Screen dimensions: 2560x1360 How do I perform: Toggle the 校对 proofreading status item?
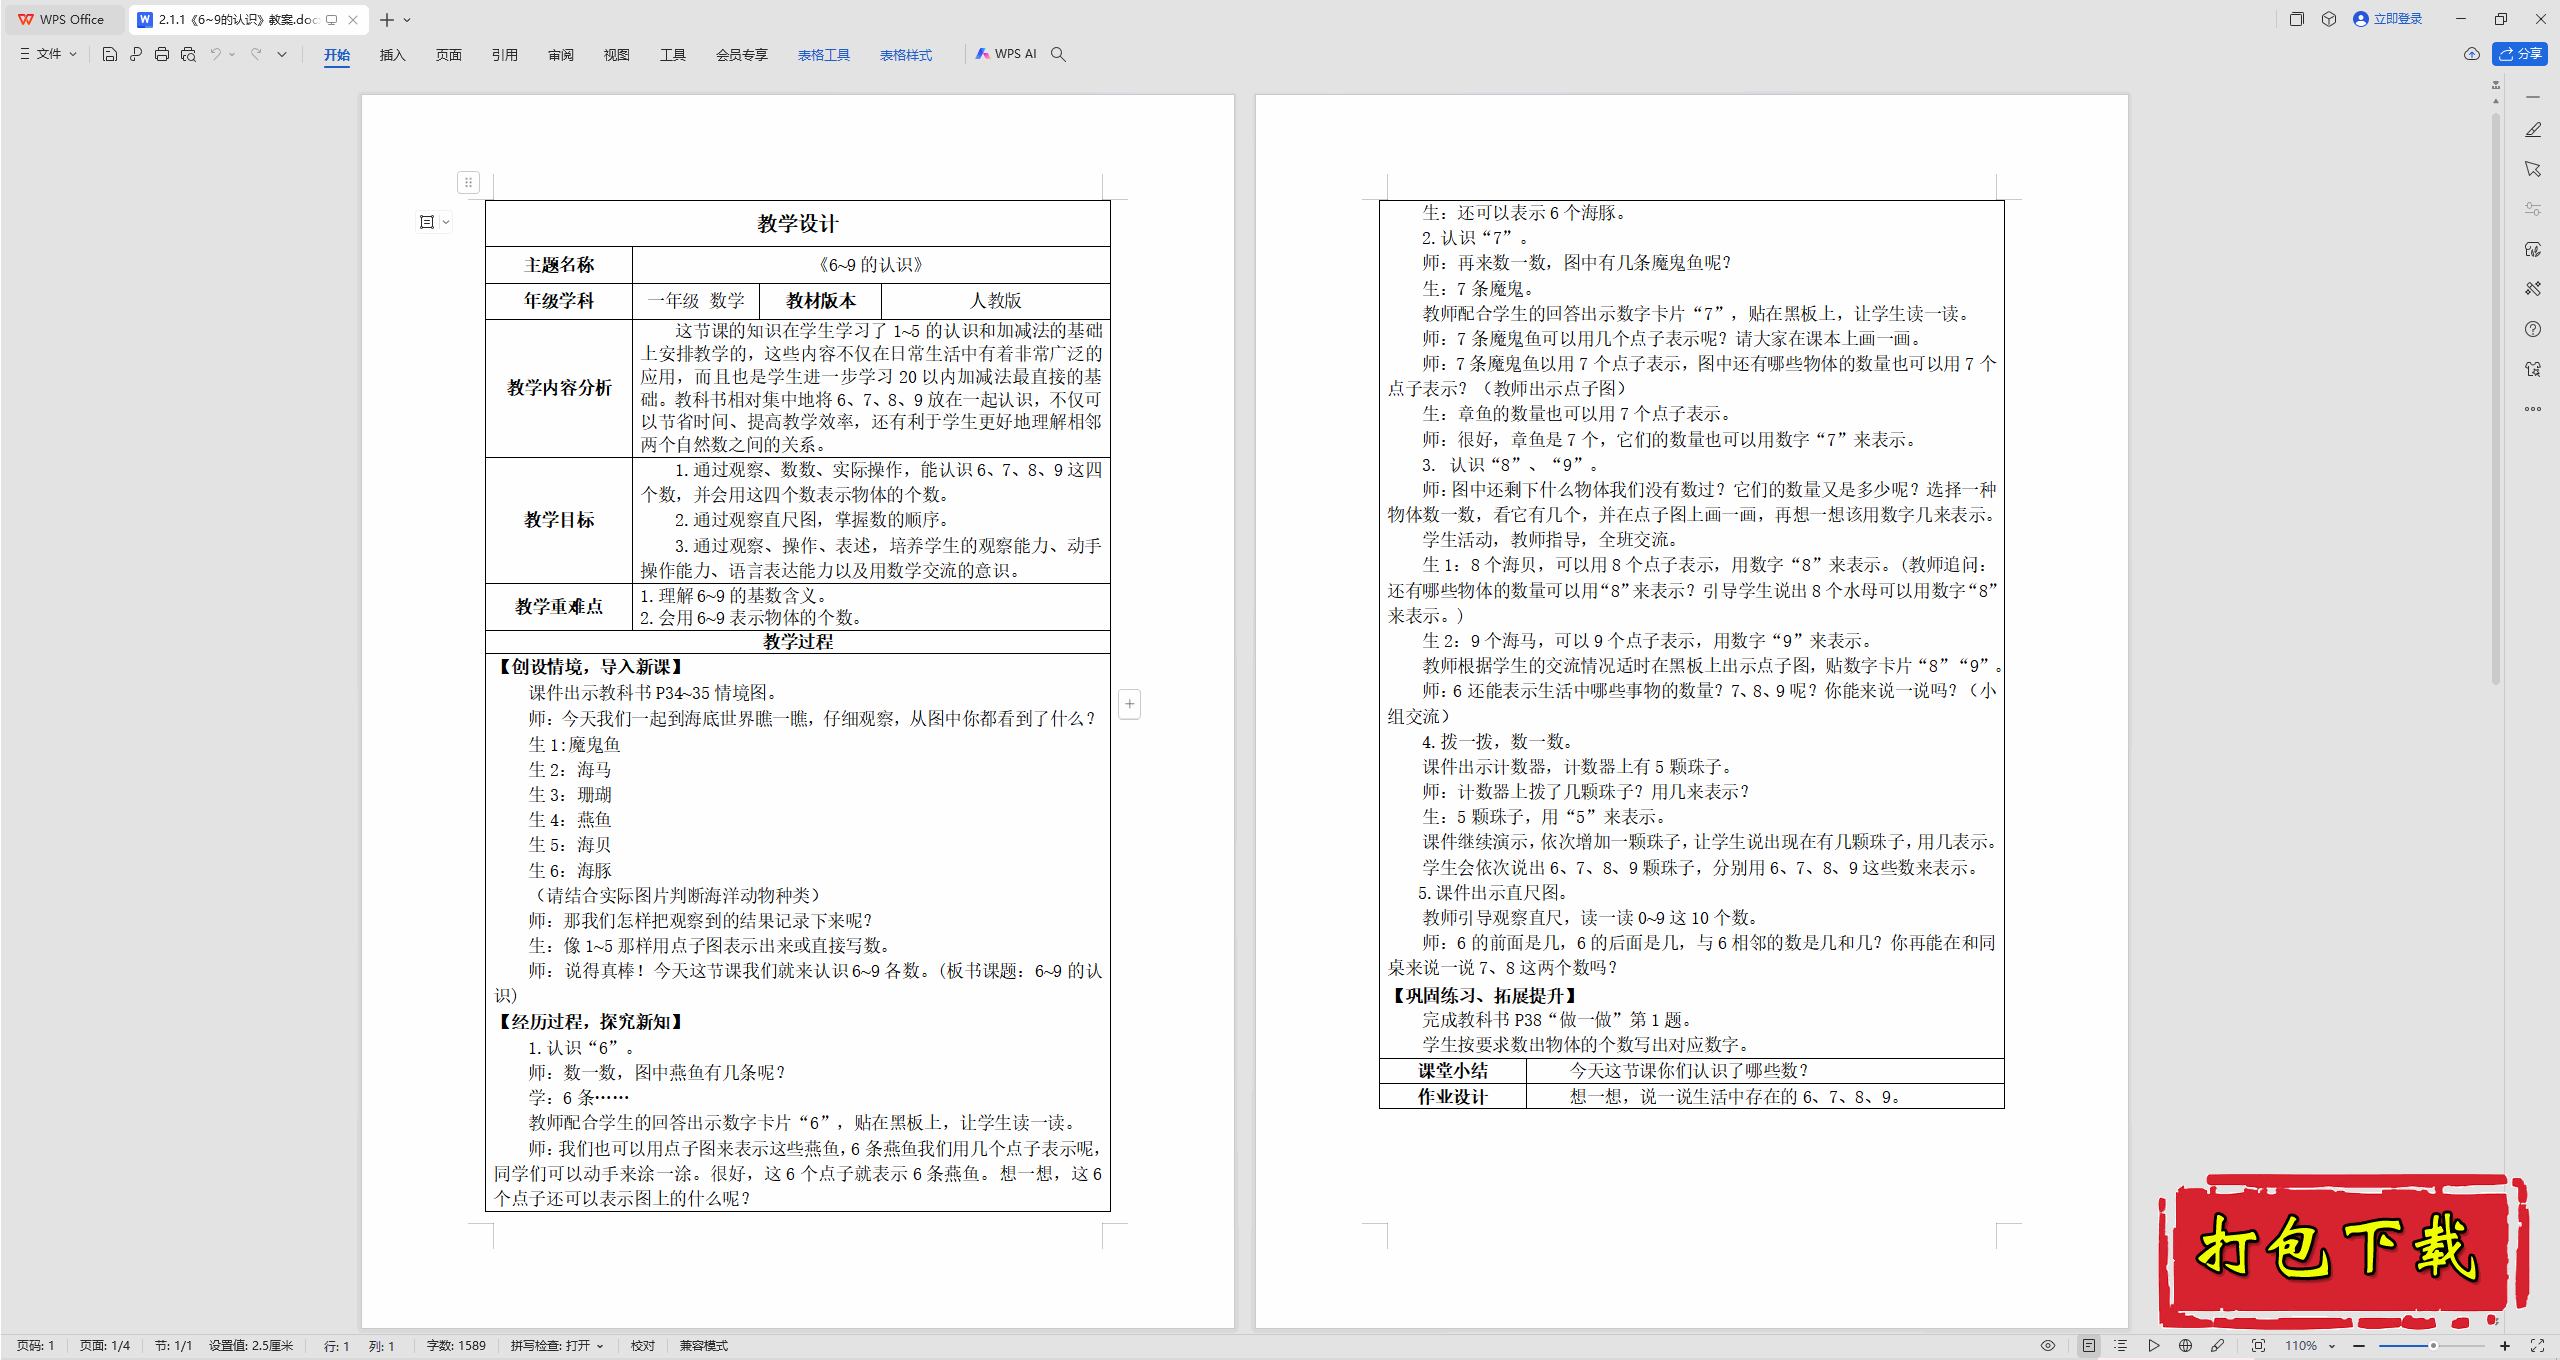(x=643, y=1346)
